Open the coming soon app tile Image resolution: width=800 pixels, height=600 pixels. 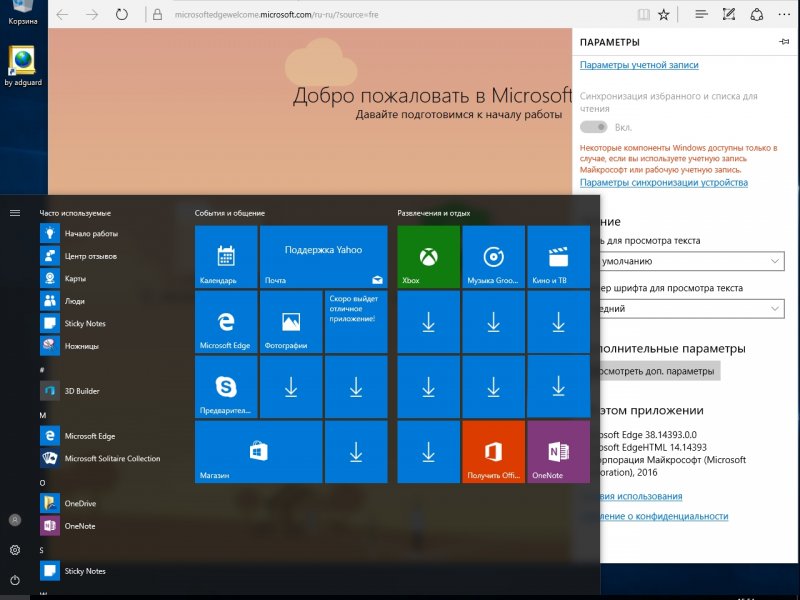[x=356, y=322]
